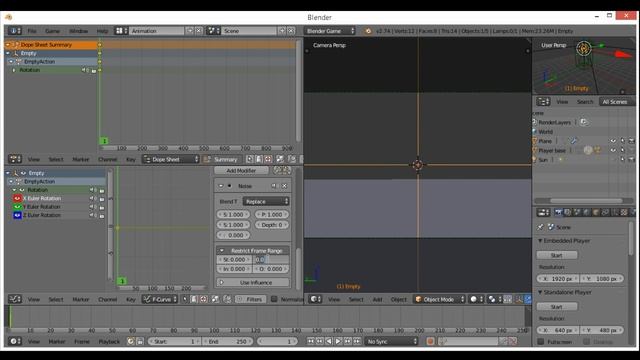Open the Dope Sheet editor type icon
640x360 pixels.
tap(15, 159)
